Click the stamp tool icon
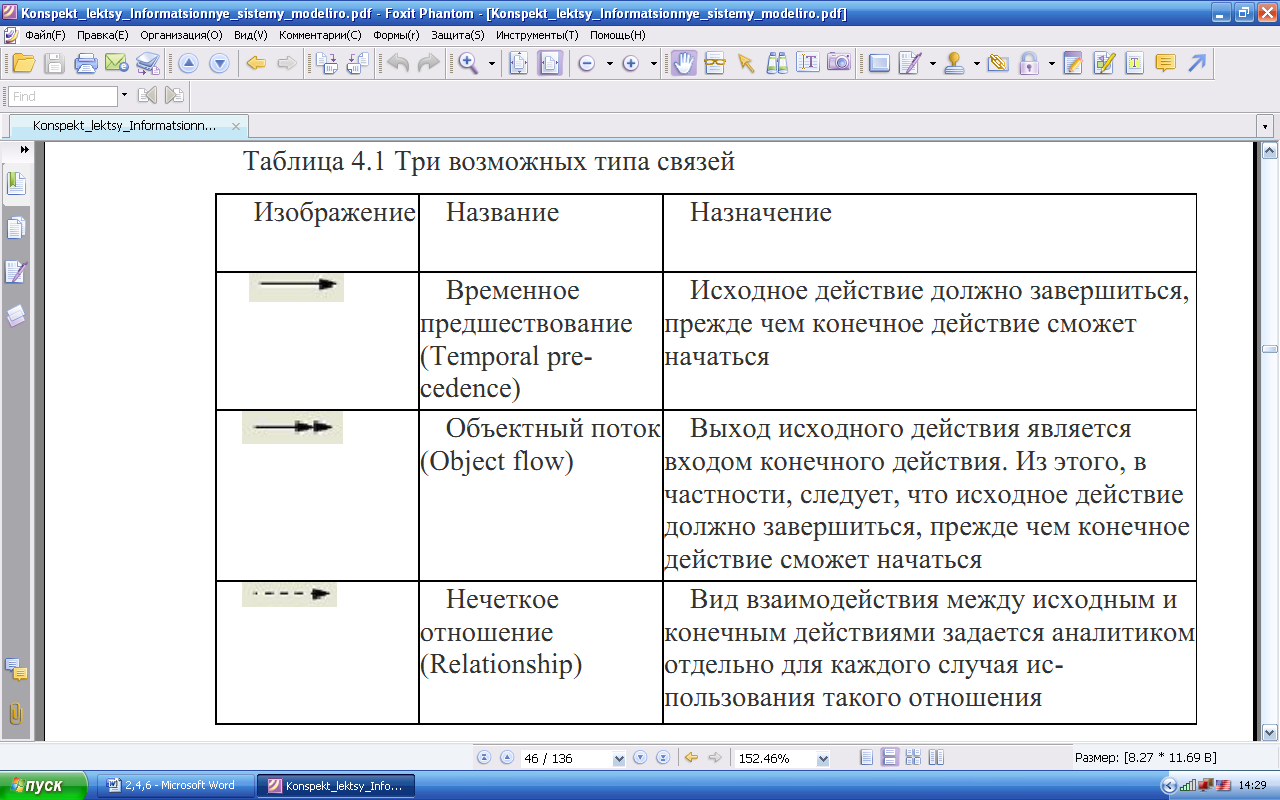Viewport: 1280px width, 800px height. pyautogui.click(x=954, y=63)
